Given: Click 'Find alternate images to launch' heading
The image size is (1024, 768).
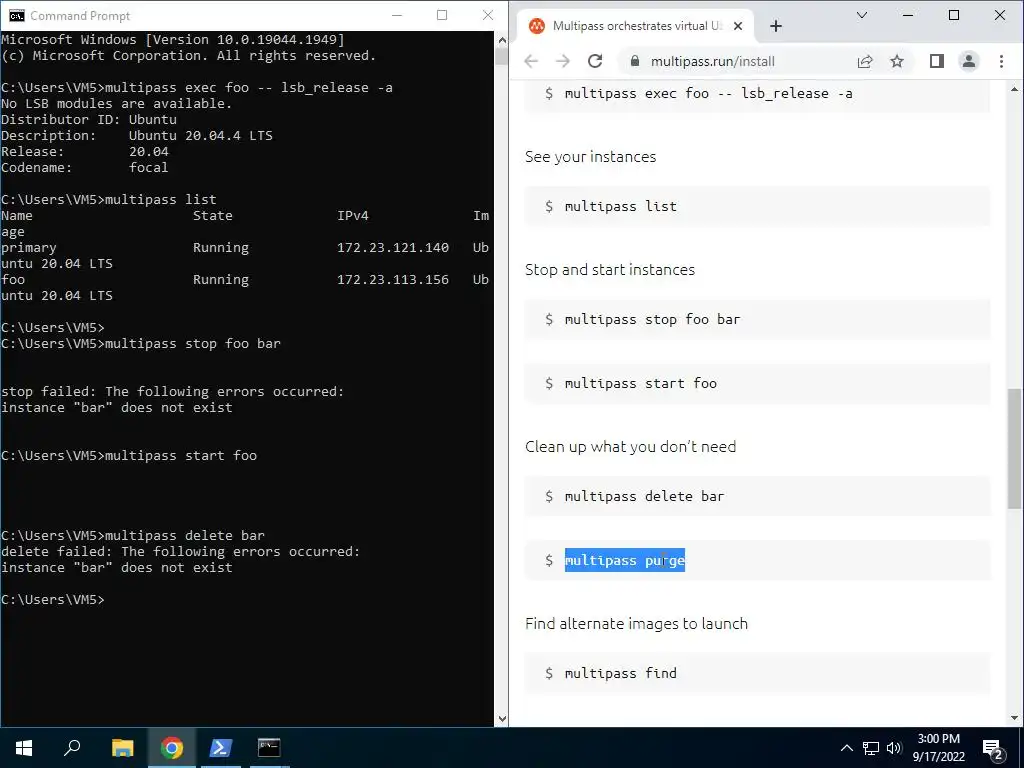Looking at the screenshot, I should [636, 624].
